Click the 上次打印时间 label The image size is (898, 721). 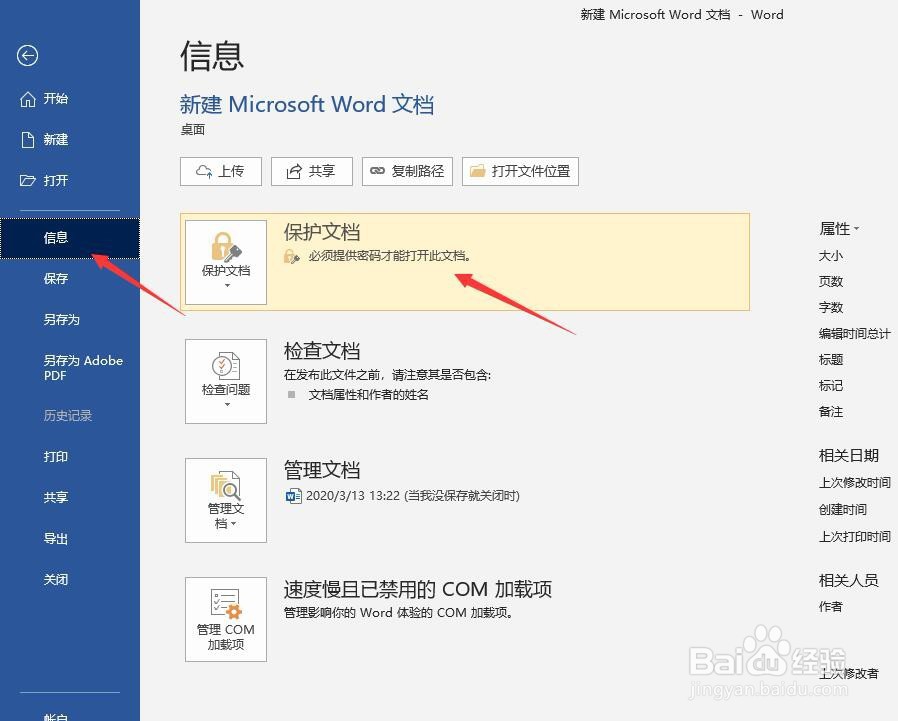[x=854, y=537]
